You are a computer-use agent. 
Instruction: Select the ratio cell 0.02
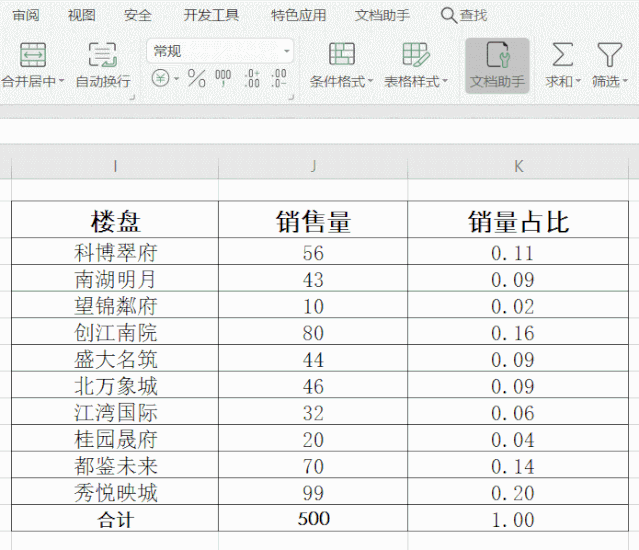click(x=518, y=305)
